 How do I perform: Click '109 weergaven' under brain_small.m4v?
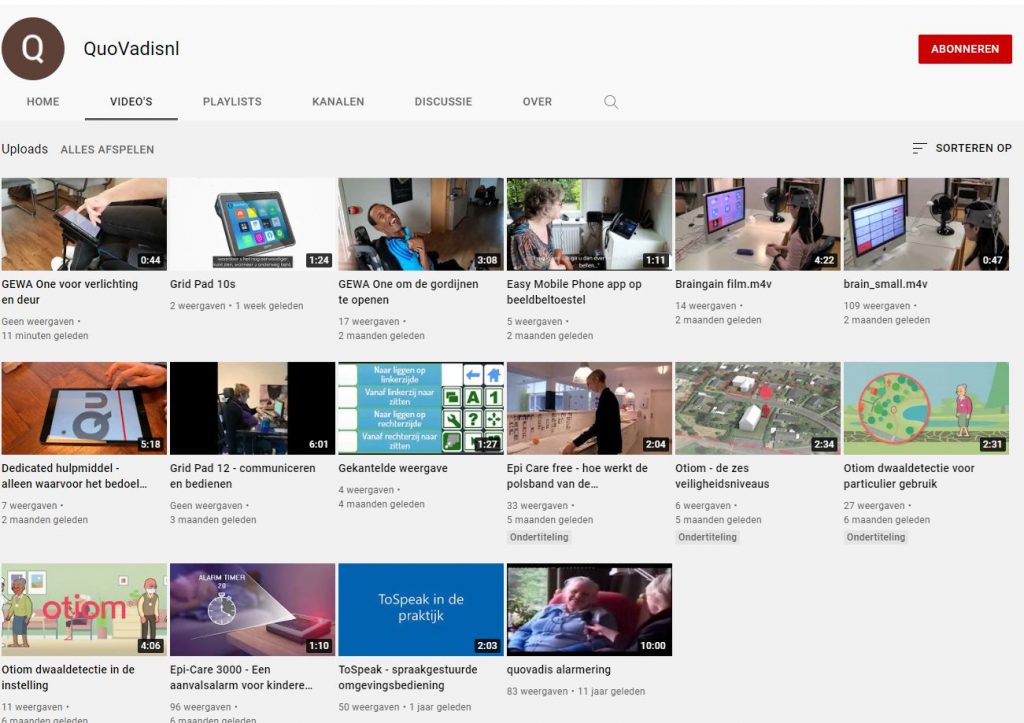click(x=877, y=306)
